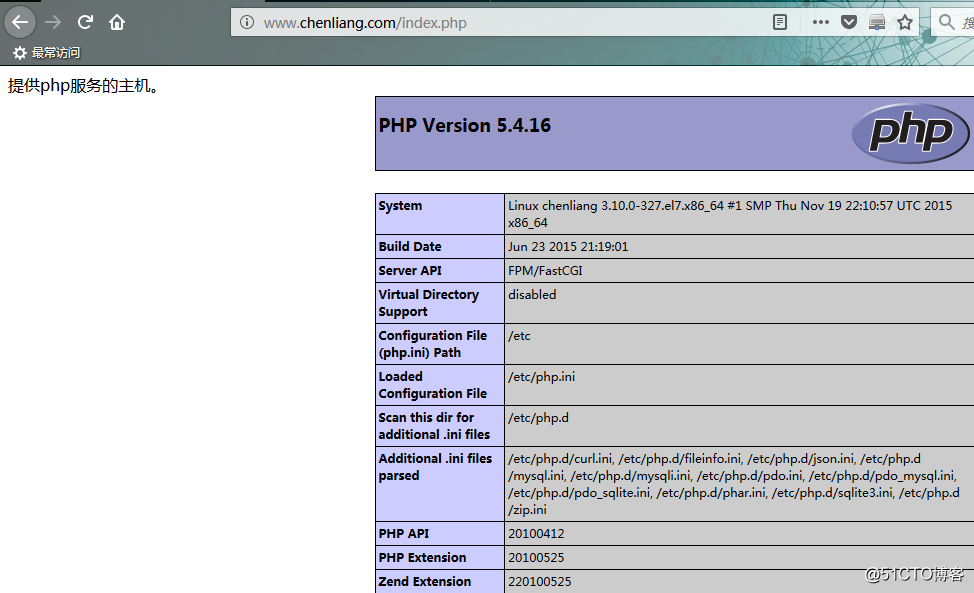Click the /etc/php.d value

(x=539, y=418)
